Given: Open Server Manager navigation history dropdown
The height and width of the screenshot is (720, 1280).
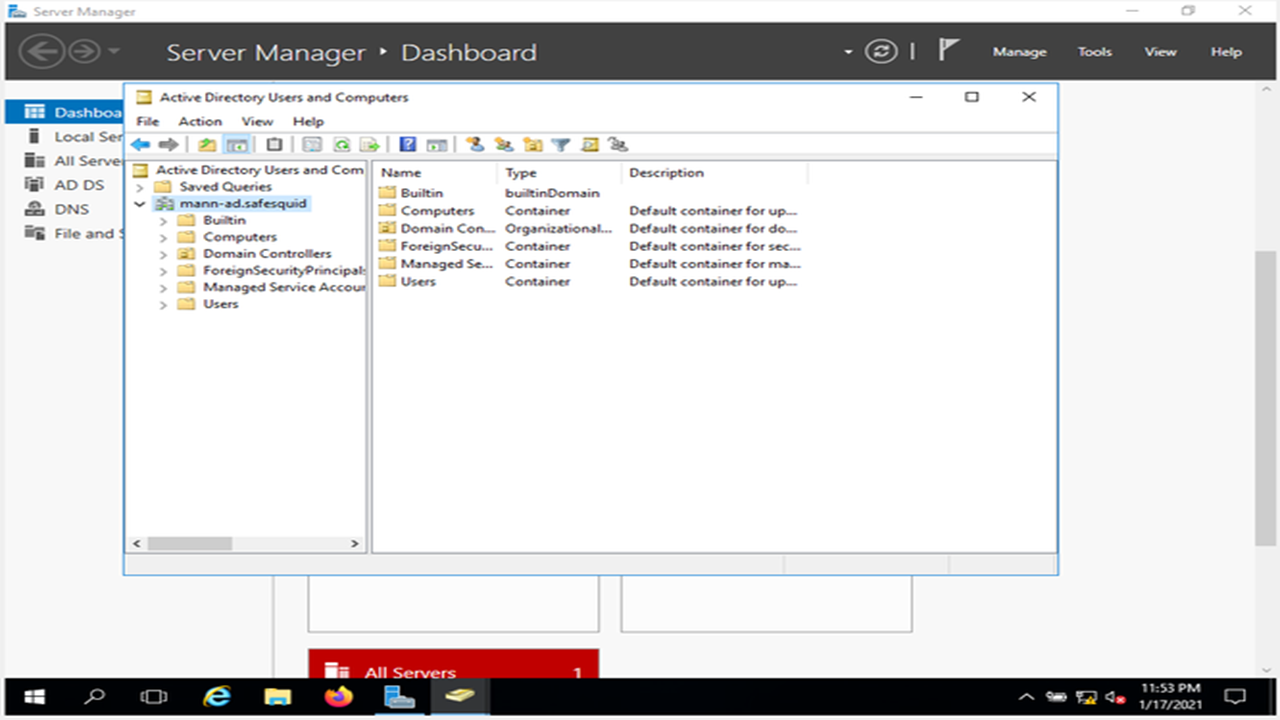Looking at the screenshot, I should point(114,52).
